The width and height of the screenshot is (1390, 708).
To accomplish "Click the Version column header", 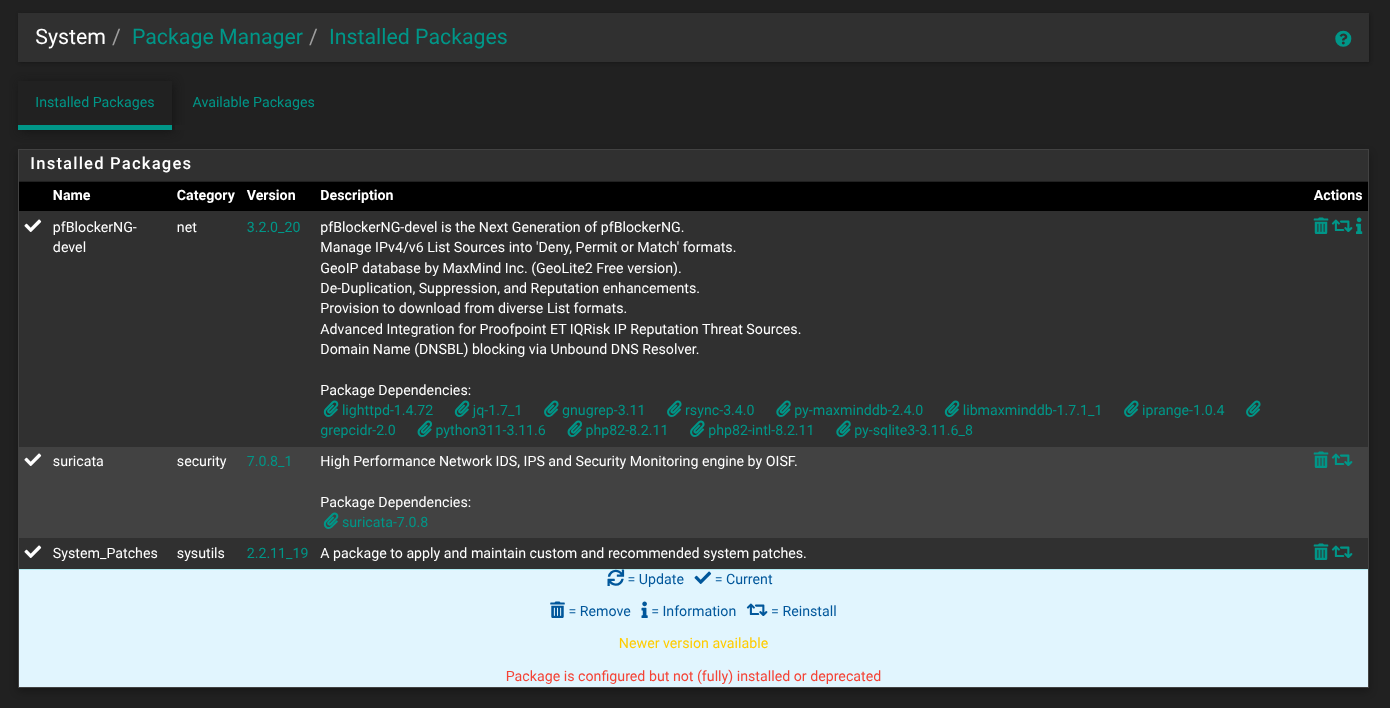I will [x=271, y=195].
